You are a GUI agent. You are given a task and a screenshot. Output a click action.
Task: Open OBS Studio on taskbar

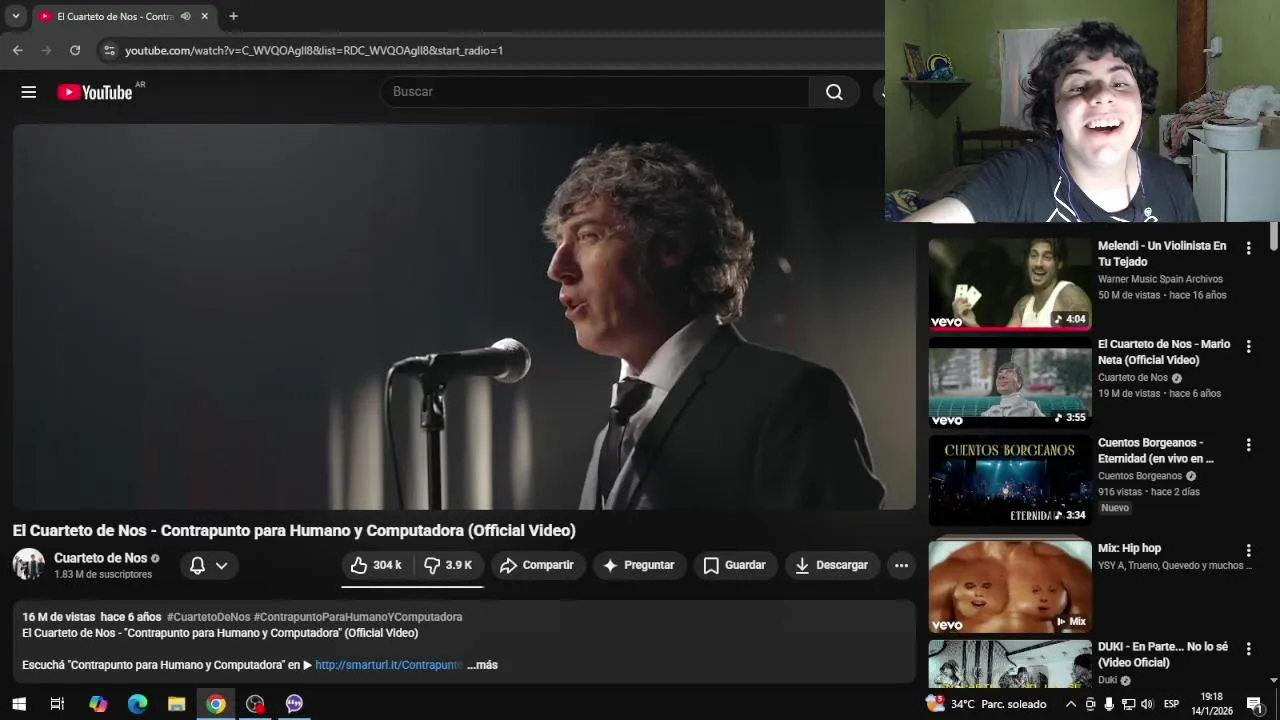click(255, 704)
